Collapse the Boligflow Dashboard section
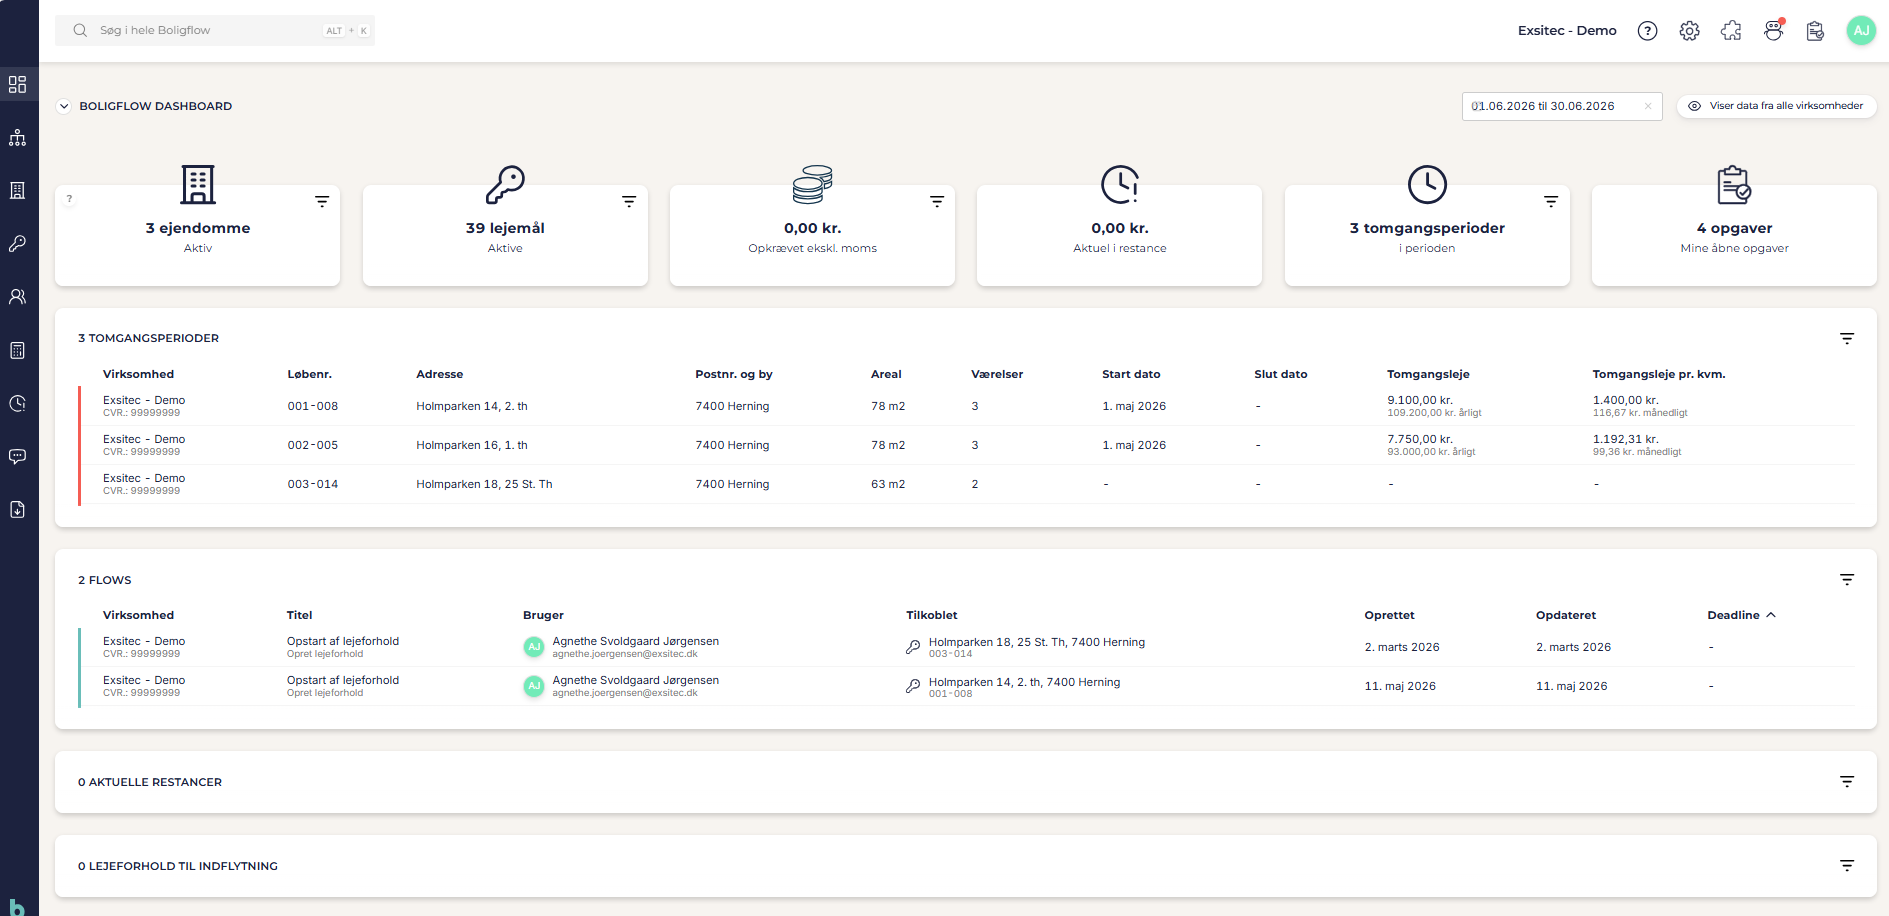This screenshot has width=1889, height=916. [x=64, y=106]
